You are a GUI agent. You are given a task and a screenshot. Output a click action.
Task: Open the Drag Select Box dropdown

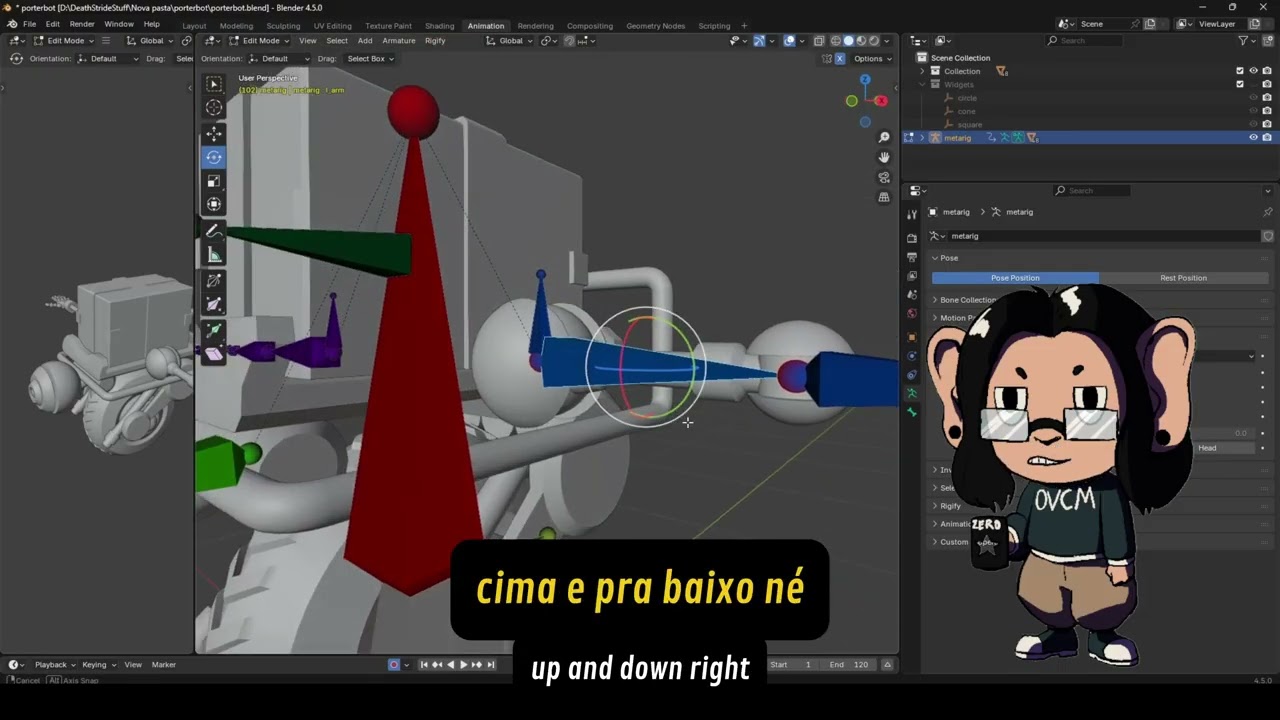coord(370,58)
